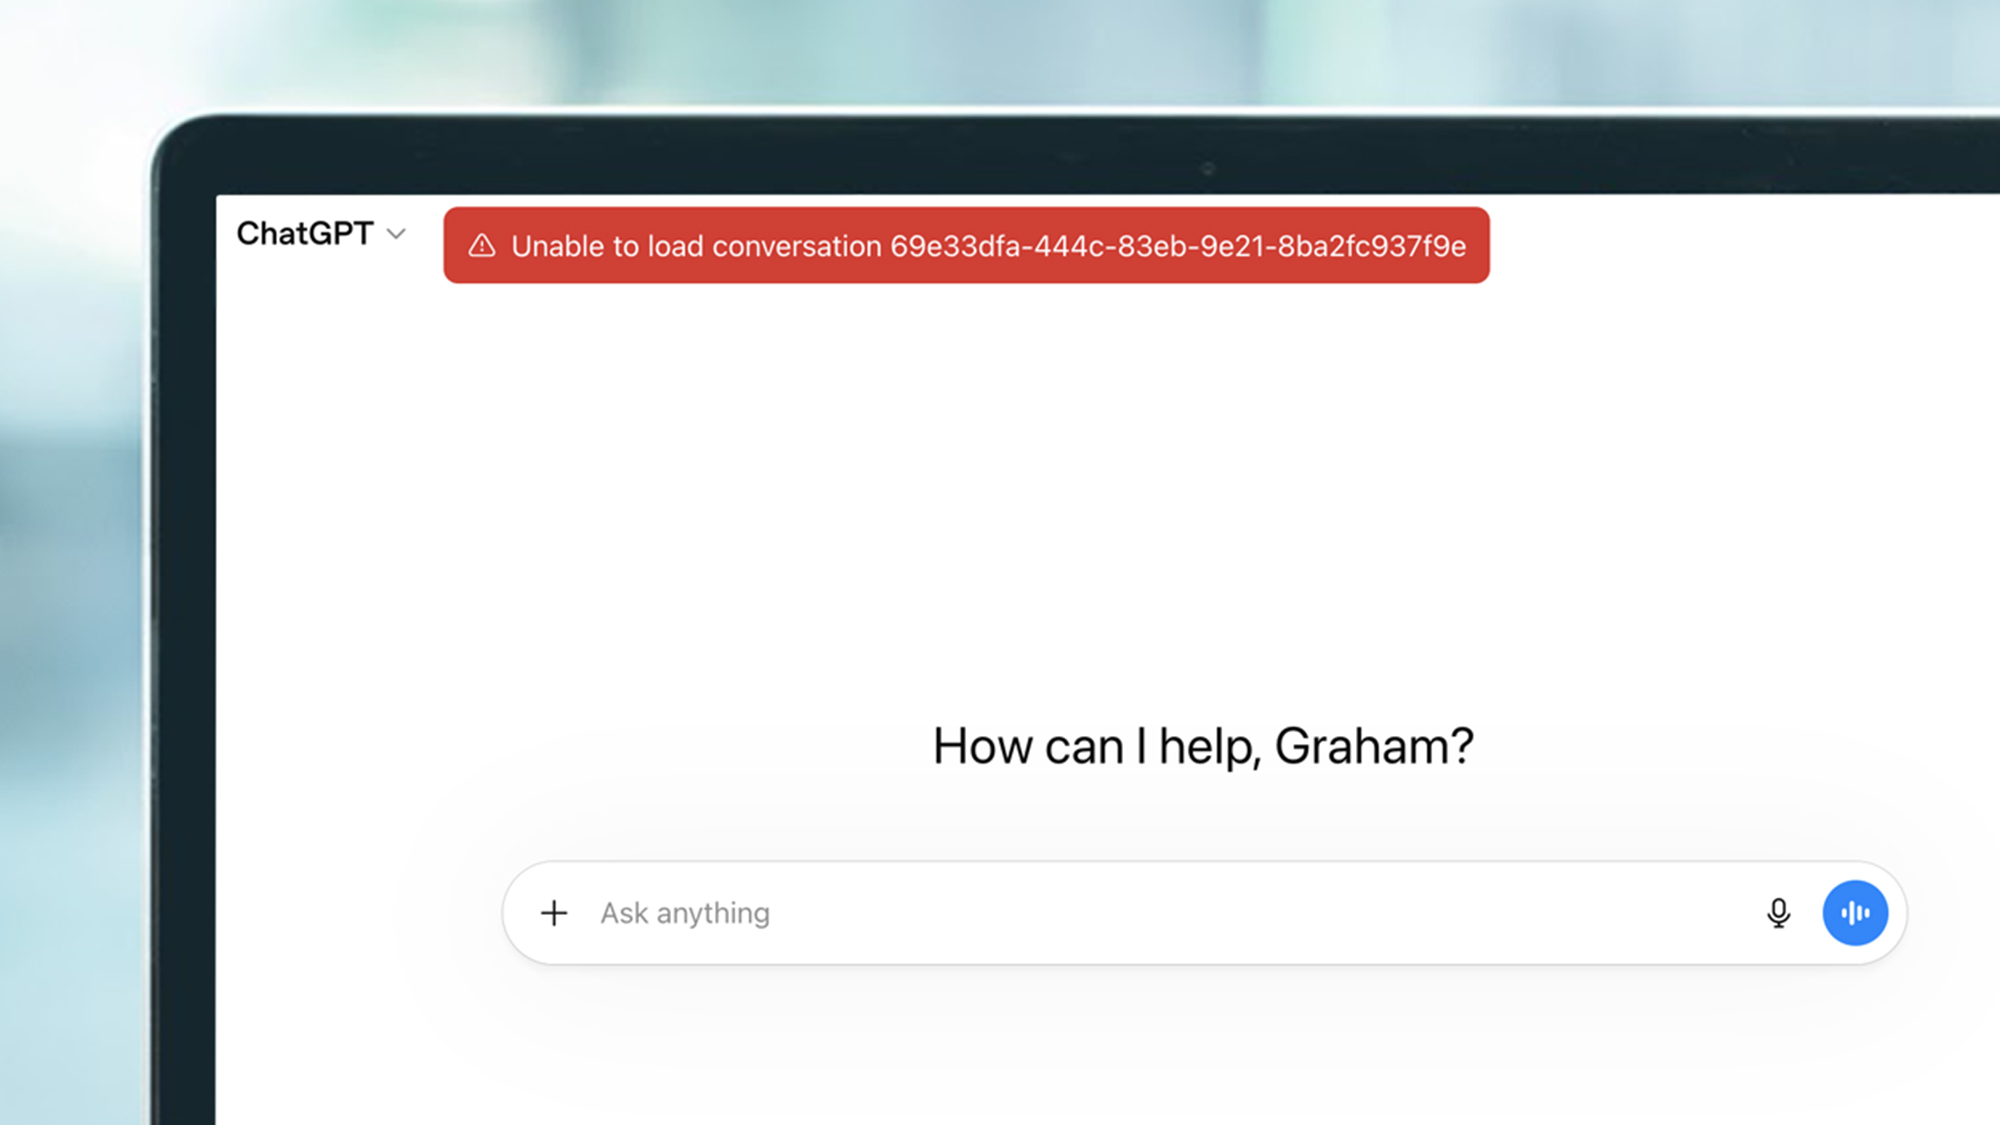
Task: Click the 'How can I' part of greeting
Action: (x=1038, y=746)
